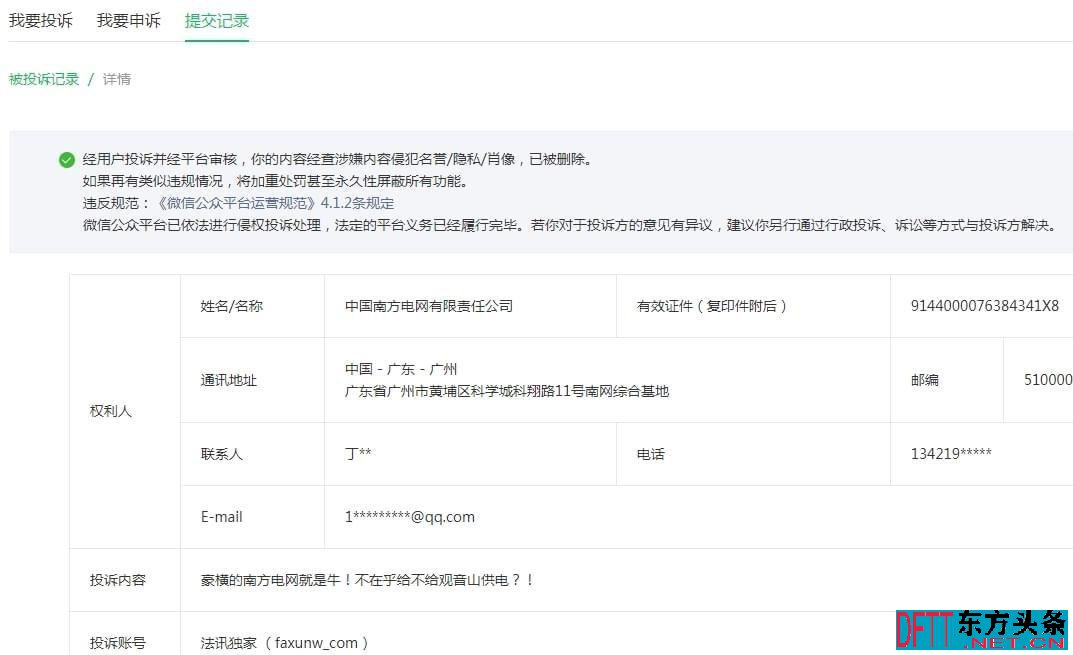The width and height of the screenshot is (1073, 655).
Task: Select the 提交记录 tab
Action: [217, 21]
